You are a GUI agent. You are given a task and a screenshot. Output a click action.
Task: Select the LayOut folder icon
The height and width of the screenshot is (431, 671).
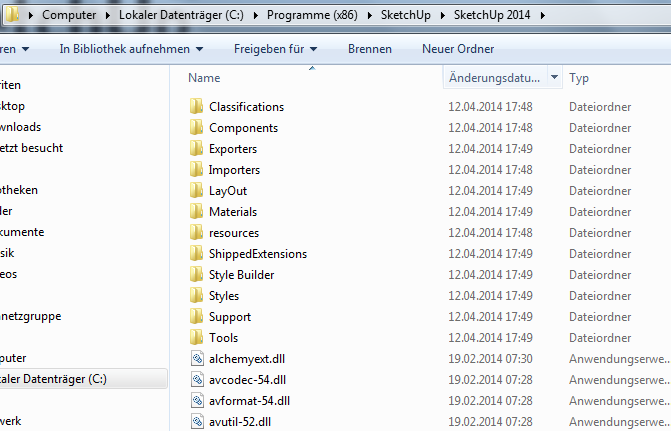tap(196, 191)
